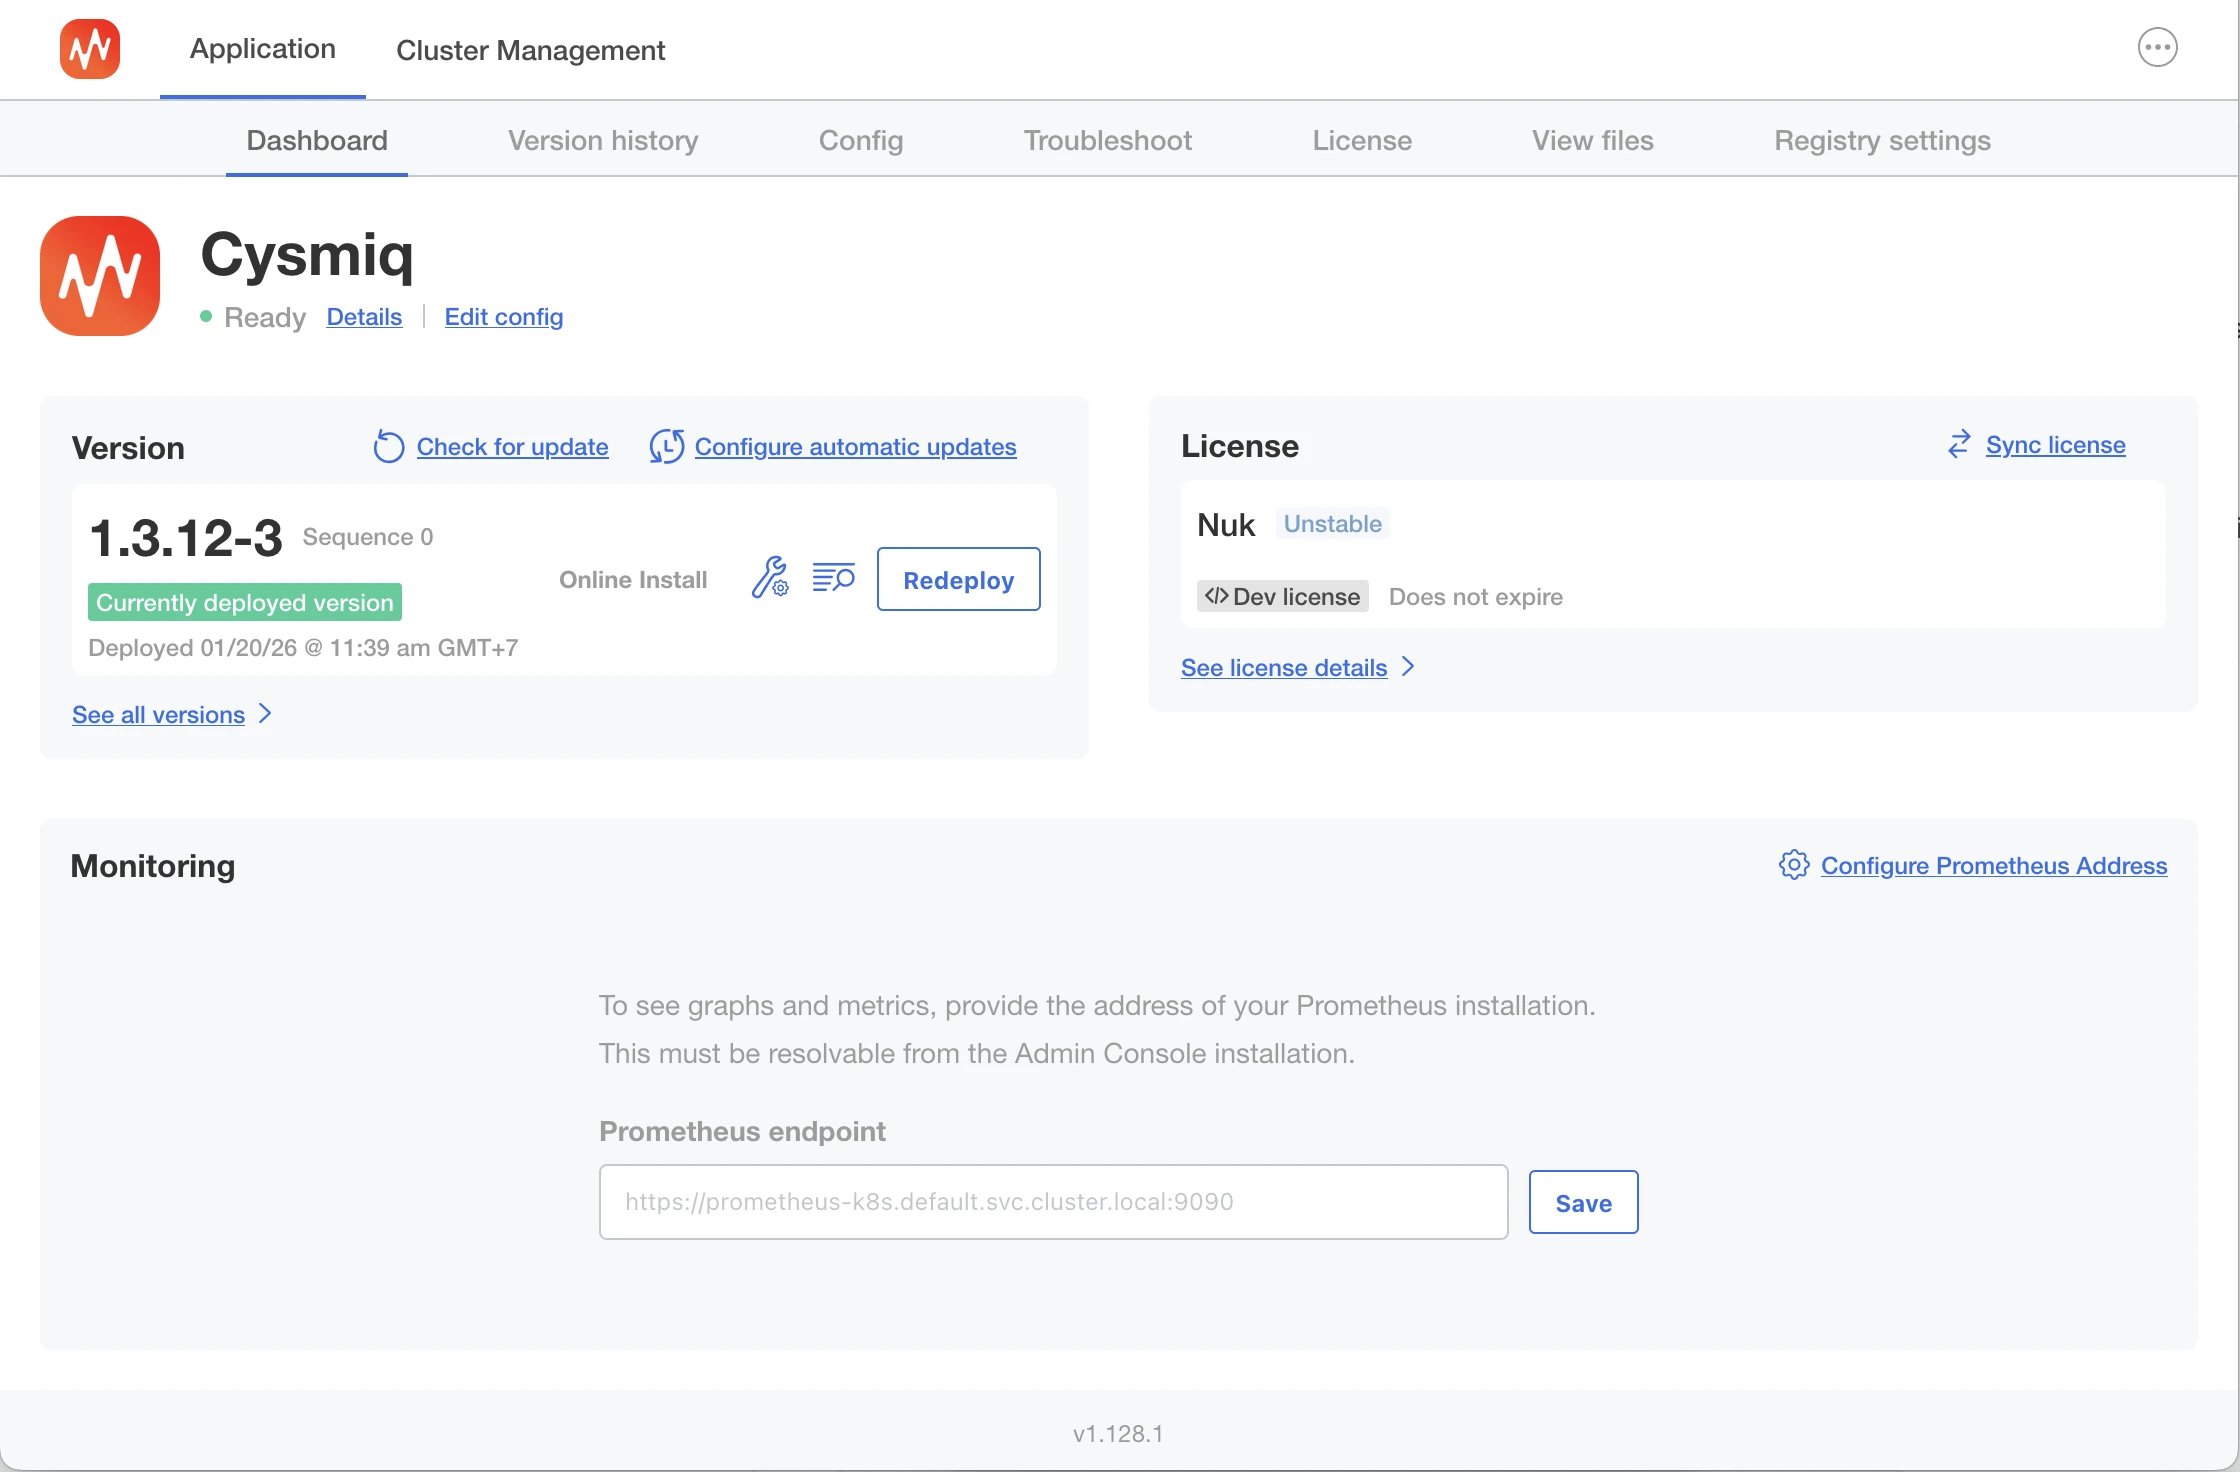The image size is (2240, 1472).
Task: Click the Unstable channel tag
Action: 1332,523
